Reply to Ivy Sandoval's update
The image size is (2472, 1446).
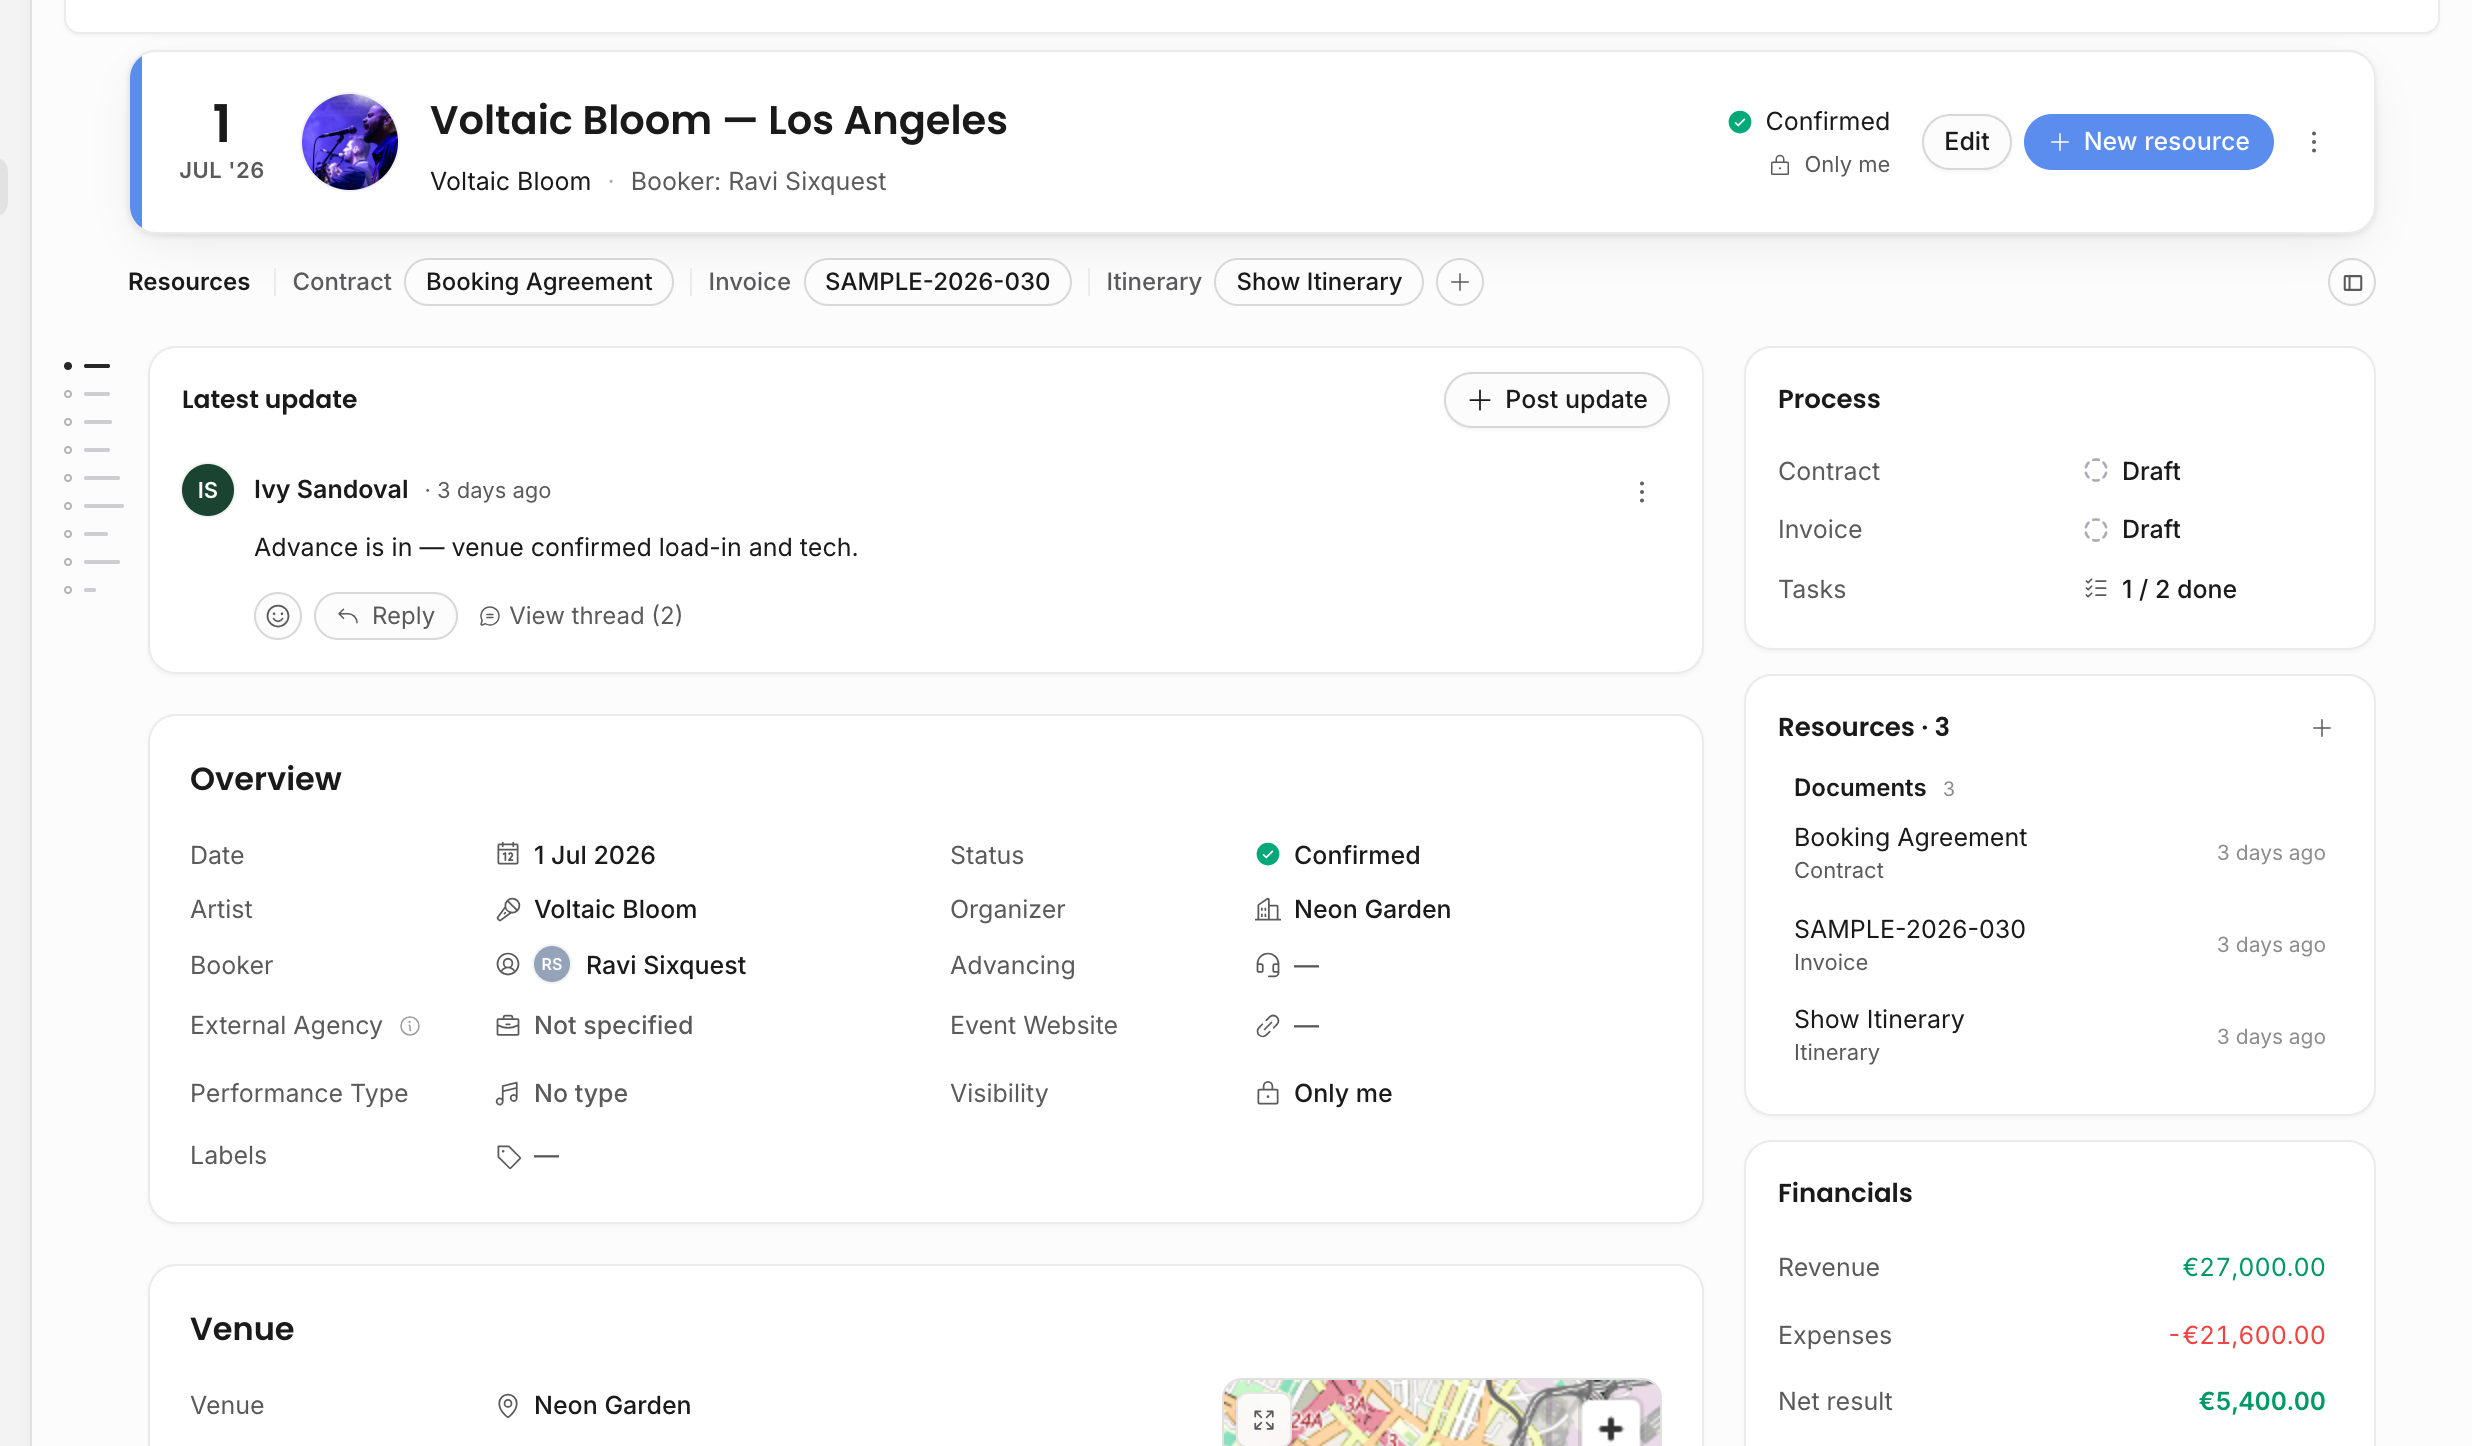[x=386, y=616]
